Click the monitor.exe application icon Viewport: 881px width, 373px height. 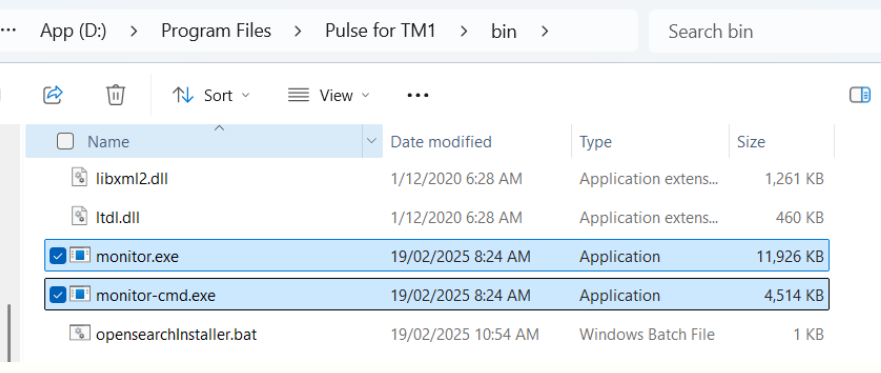[x=80, y=256]
